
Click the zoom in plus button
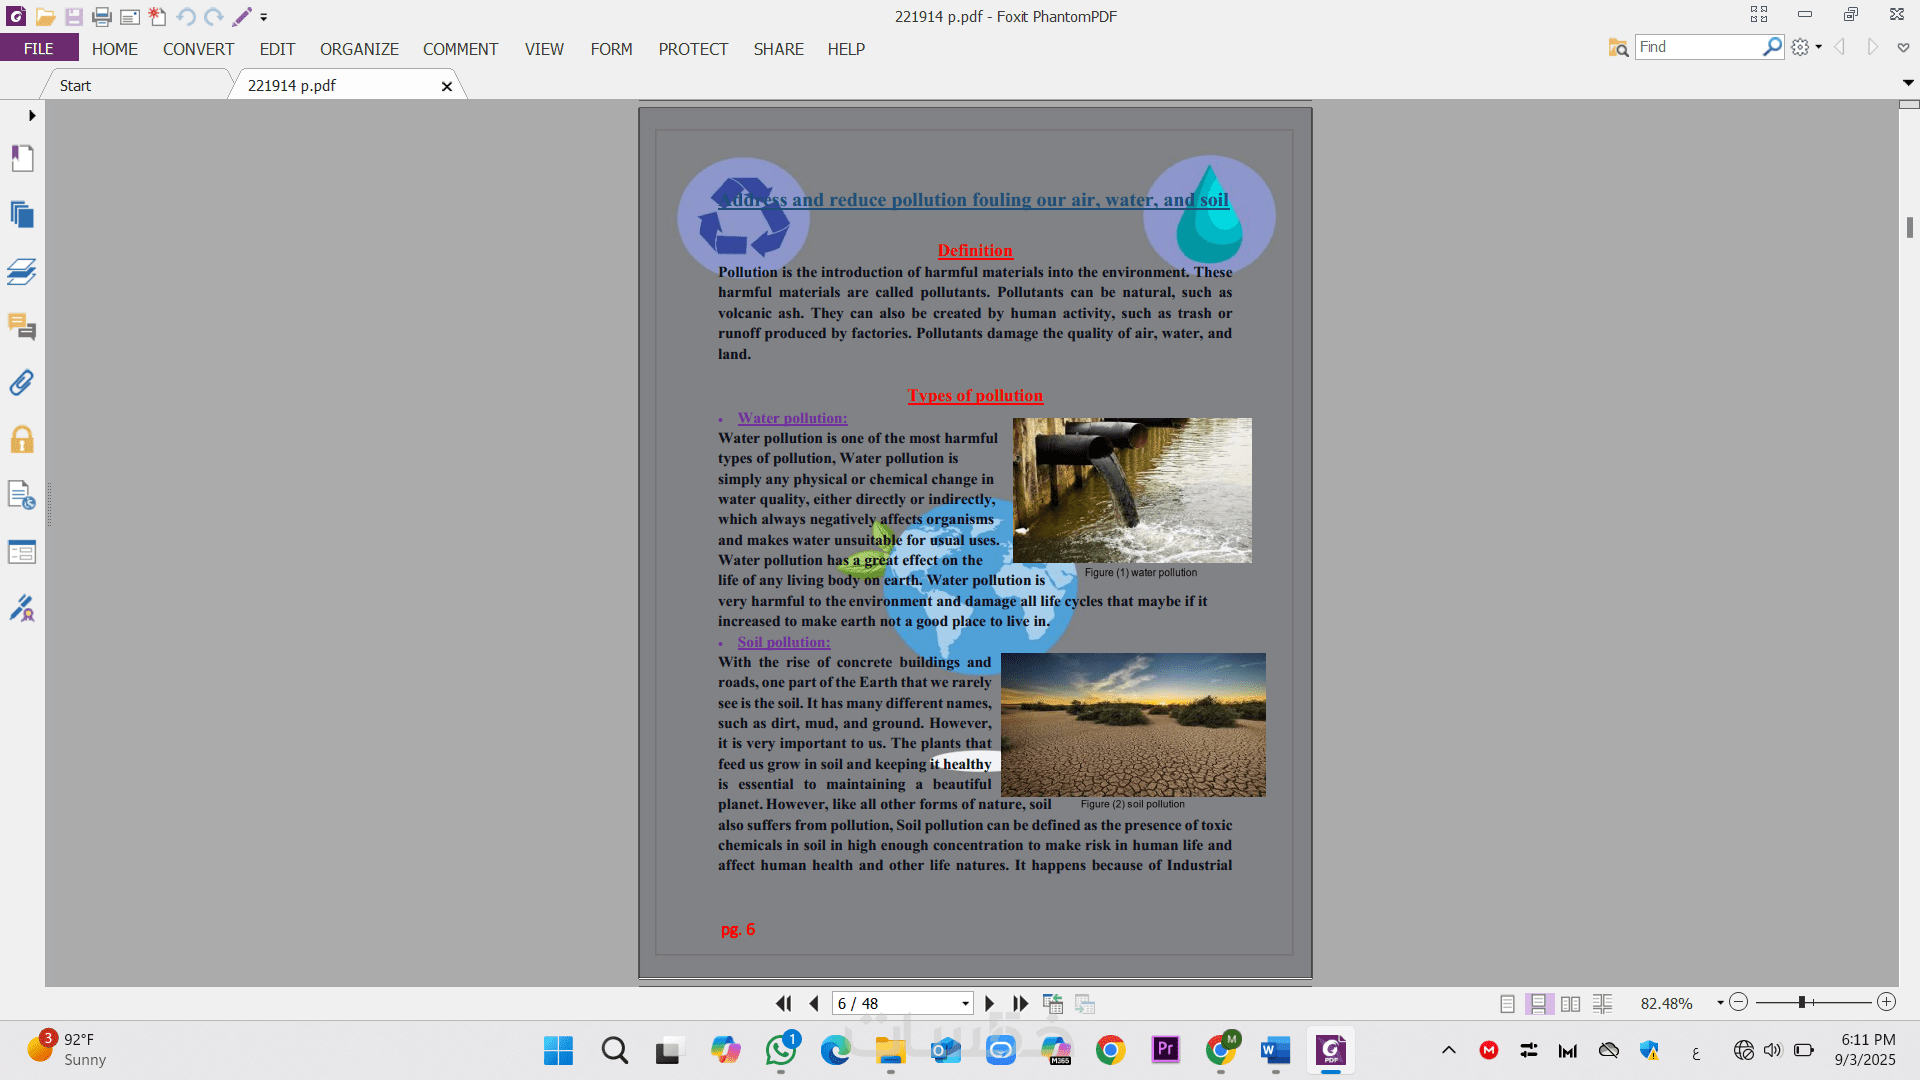pos(1886,1002)
